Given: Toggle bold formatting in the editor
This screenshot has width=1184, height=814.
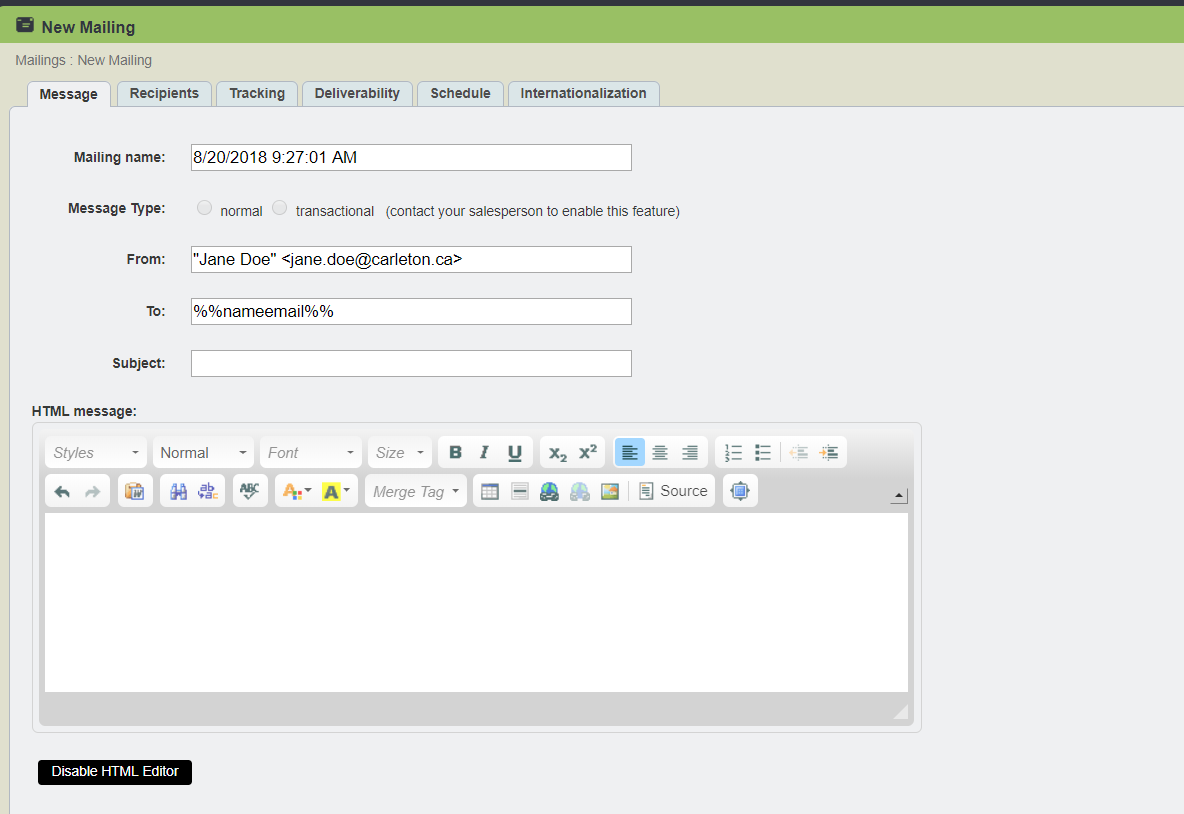Looking at the screenshot, I should click(455, 453).
